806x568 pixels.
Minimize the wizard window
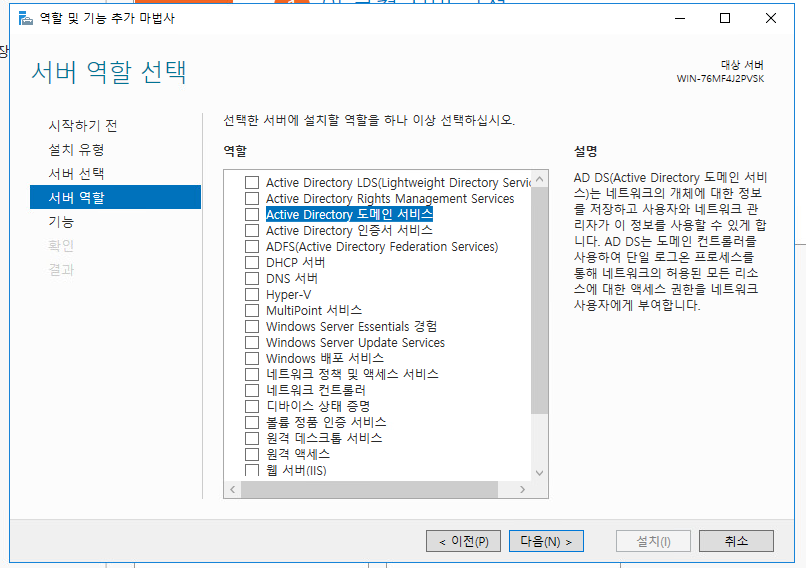click(680, 19)
